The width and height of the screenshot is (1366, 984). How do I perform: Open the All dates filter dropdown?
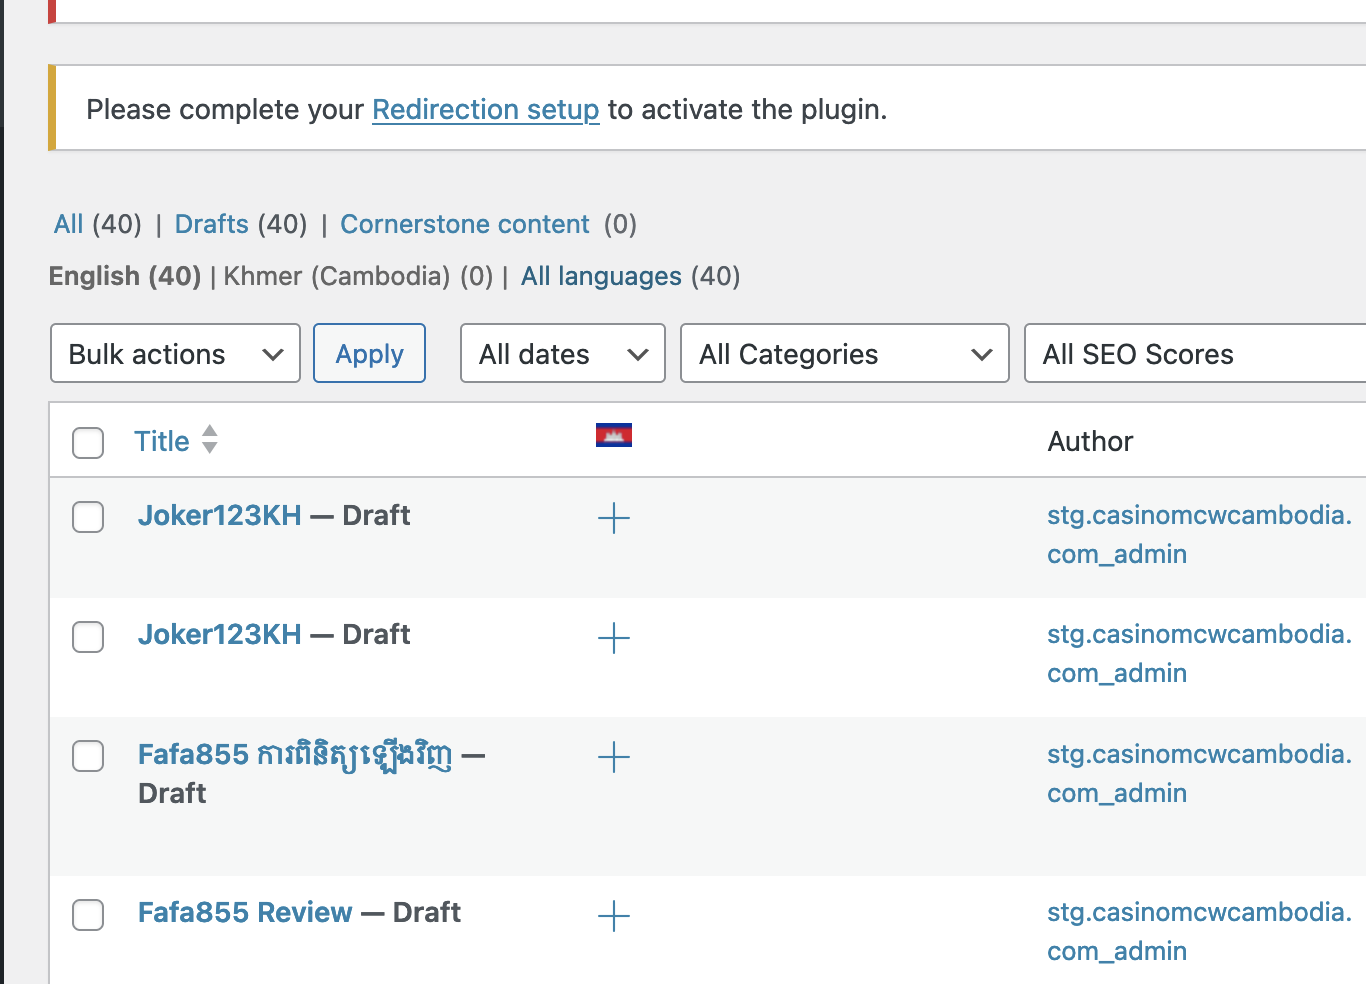(x=562, y=353)
